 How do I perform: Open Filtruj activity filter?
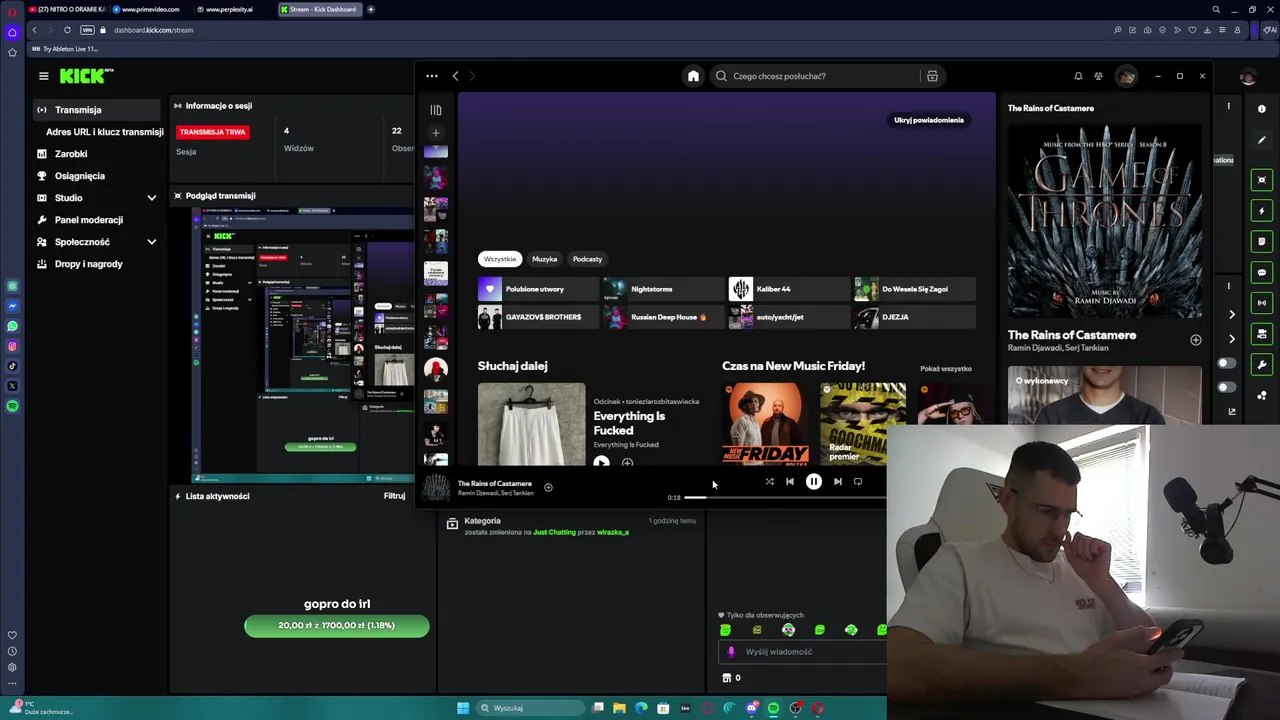(394, 496)
